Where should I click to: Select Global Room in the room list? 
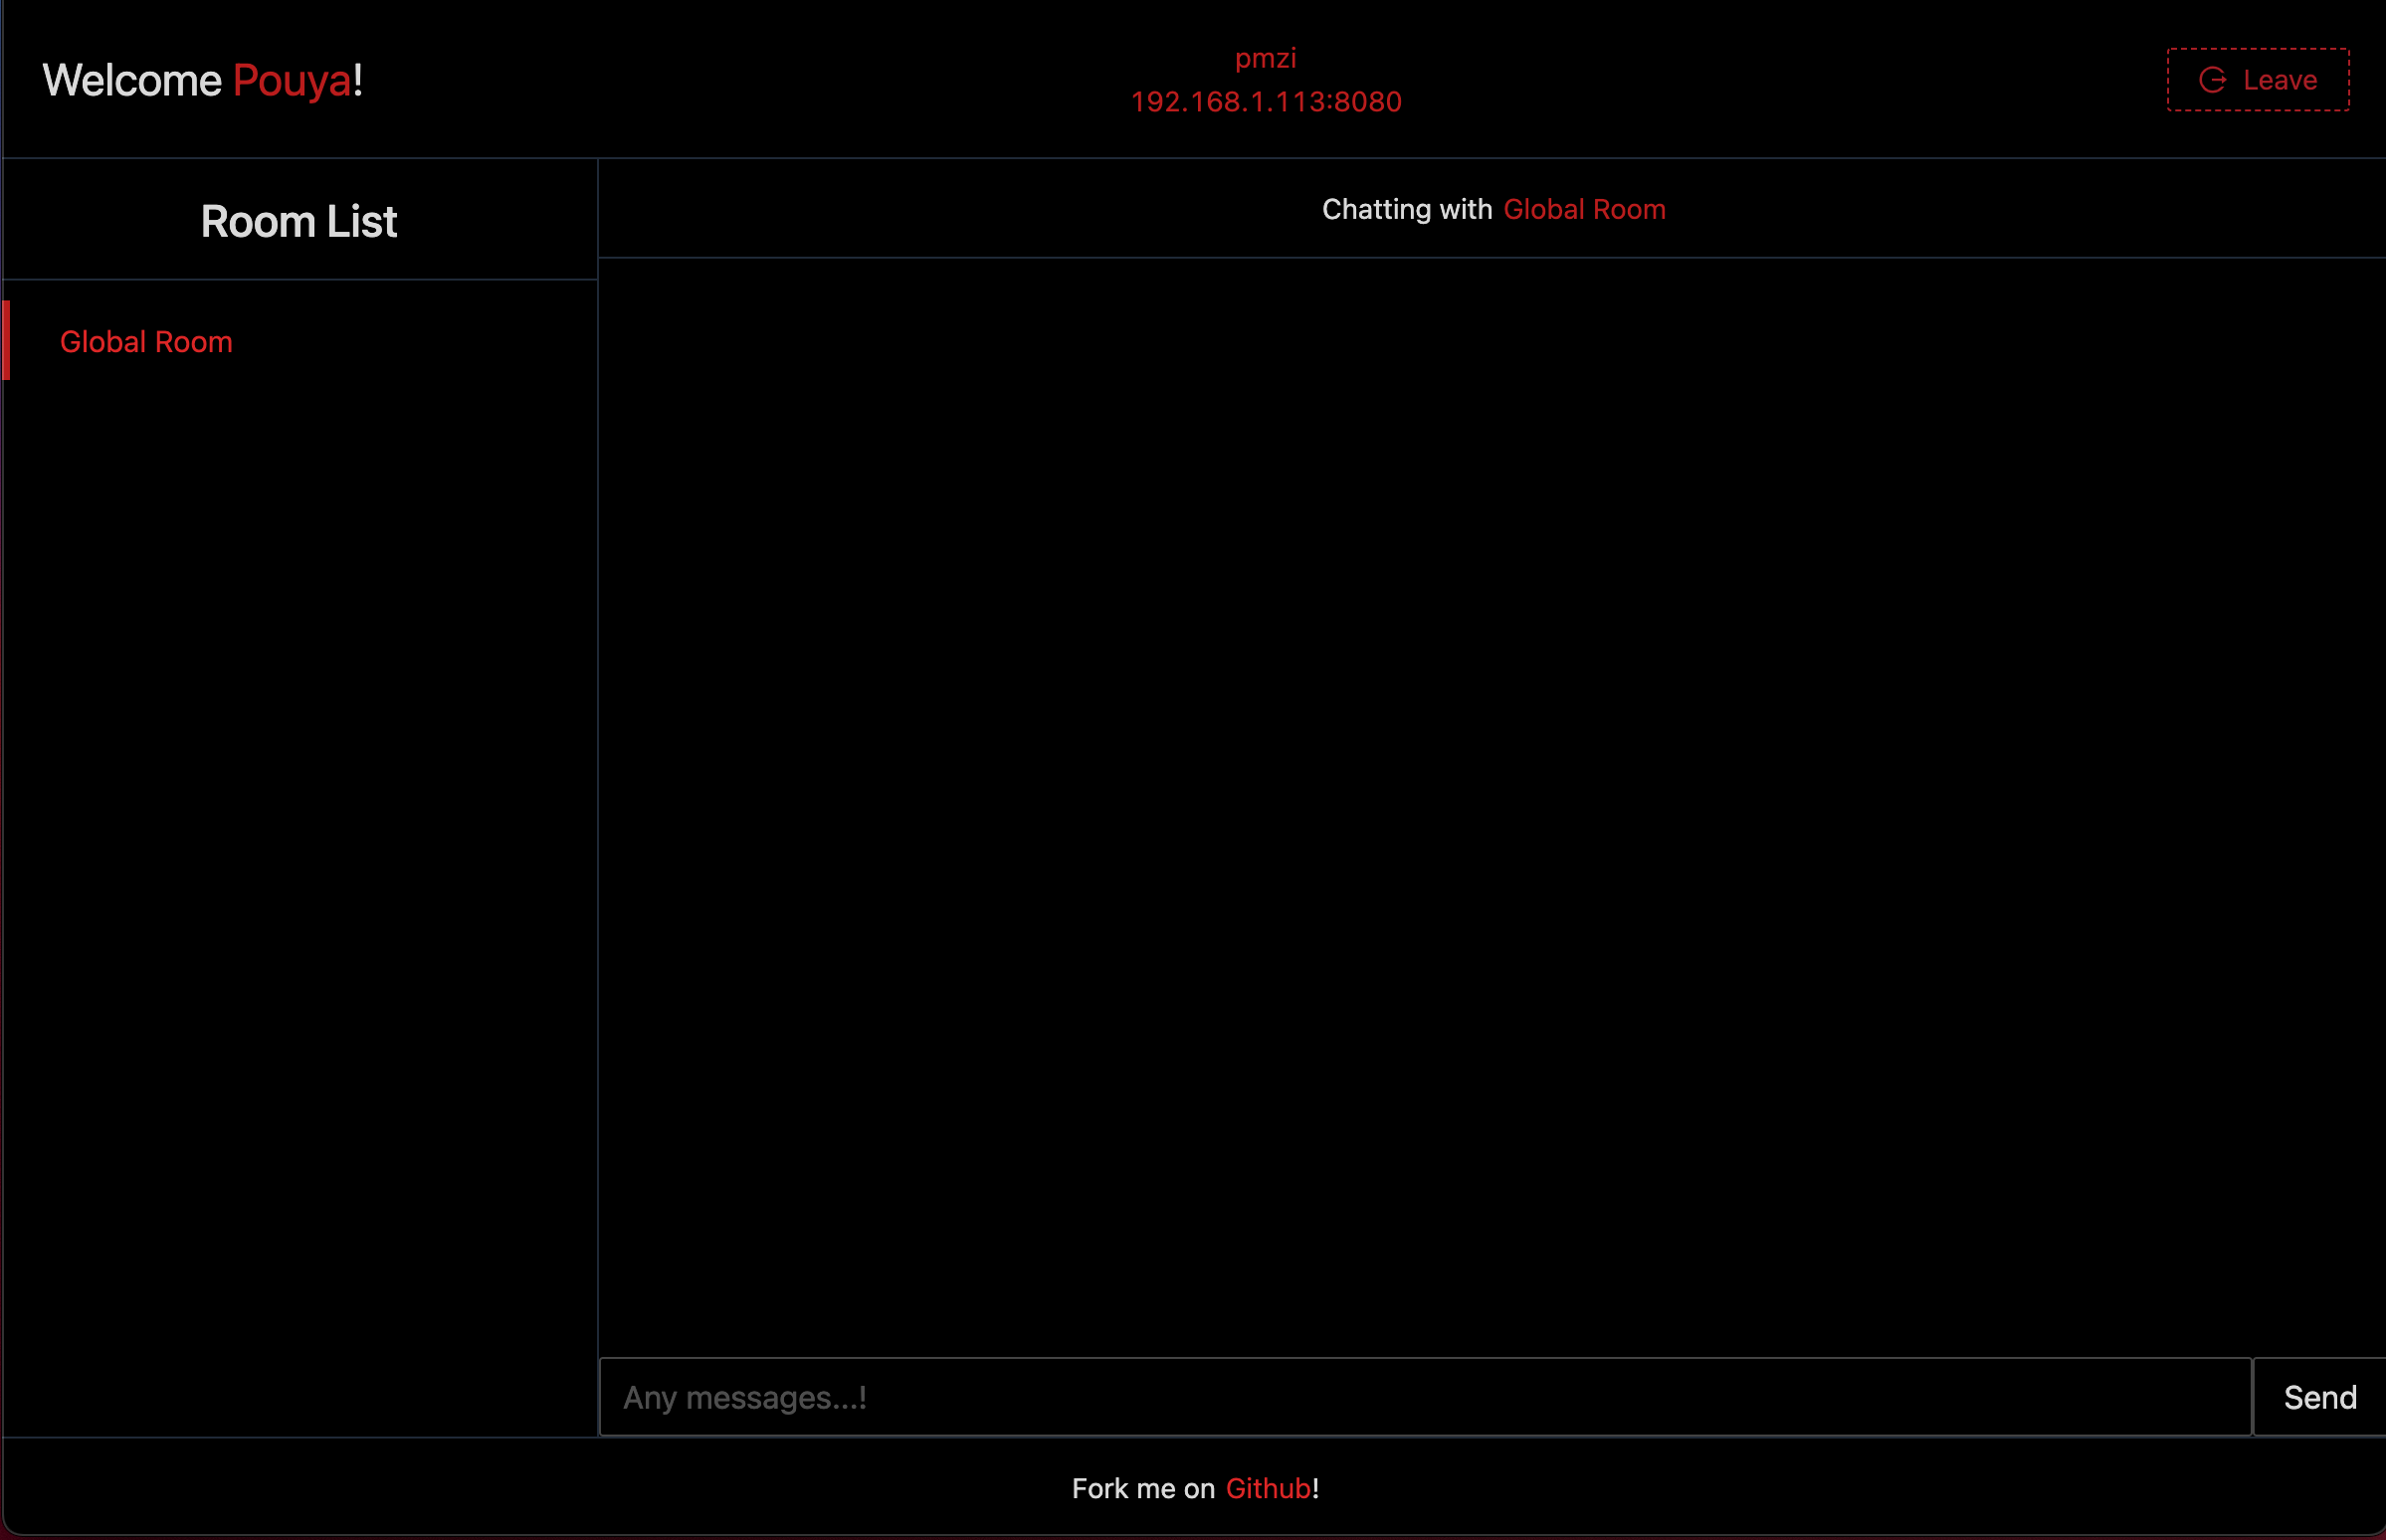coord(300,341)
